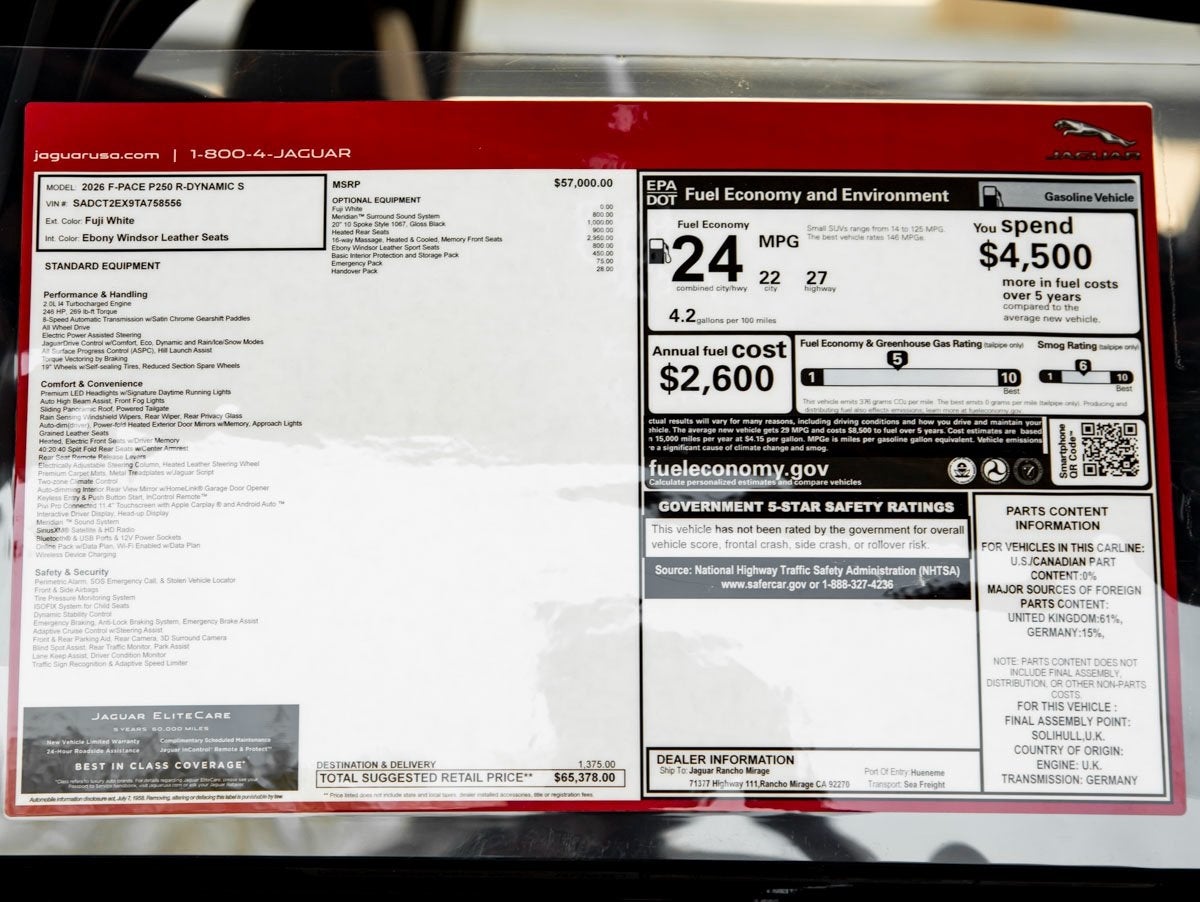The width and height of the screenshot is (1200, 902).
Task: Click the VIN number text
Action: click(127, 203)
